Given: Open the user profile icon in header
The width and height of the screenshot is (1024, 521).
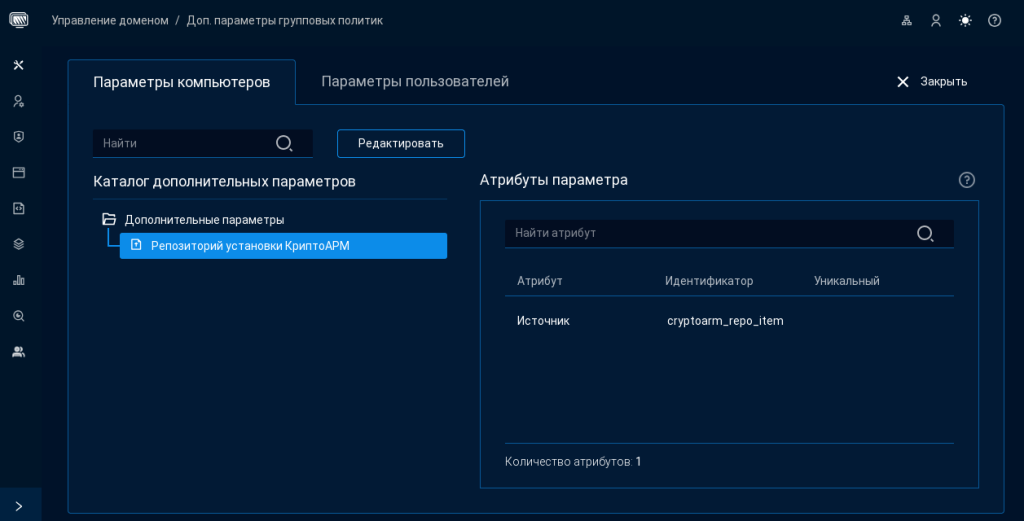Looking at the screenshot, I should coord(936,20).
